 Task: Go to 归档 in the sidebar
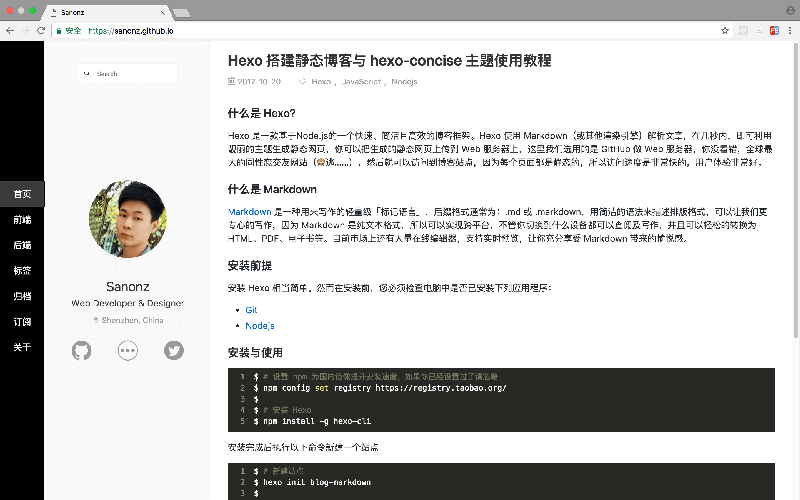22,297
